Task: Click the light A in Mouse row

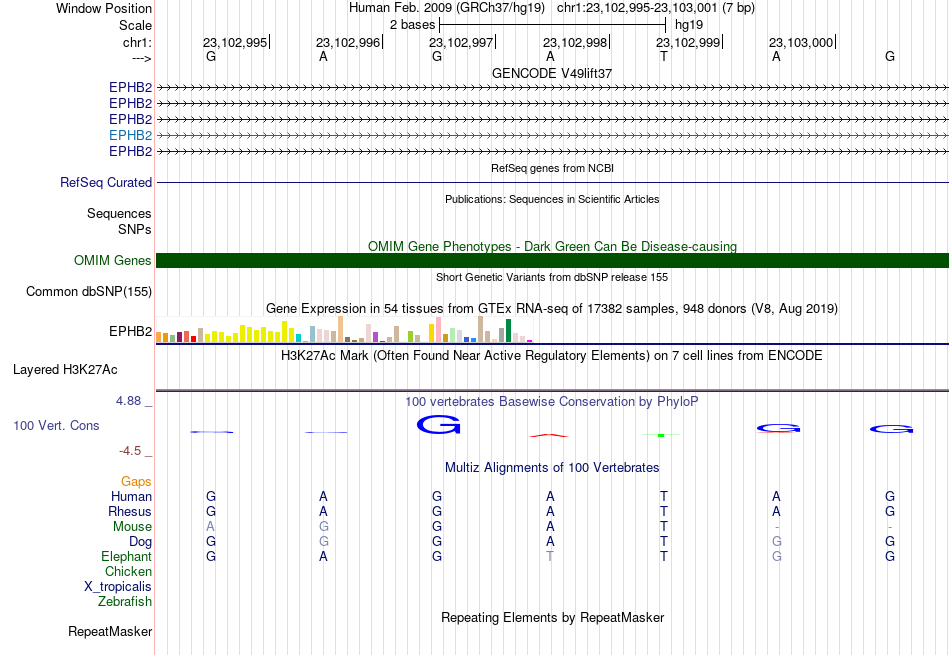Action: coord(210,527)
